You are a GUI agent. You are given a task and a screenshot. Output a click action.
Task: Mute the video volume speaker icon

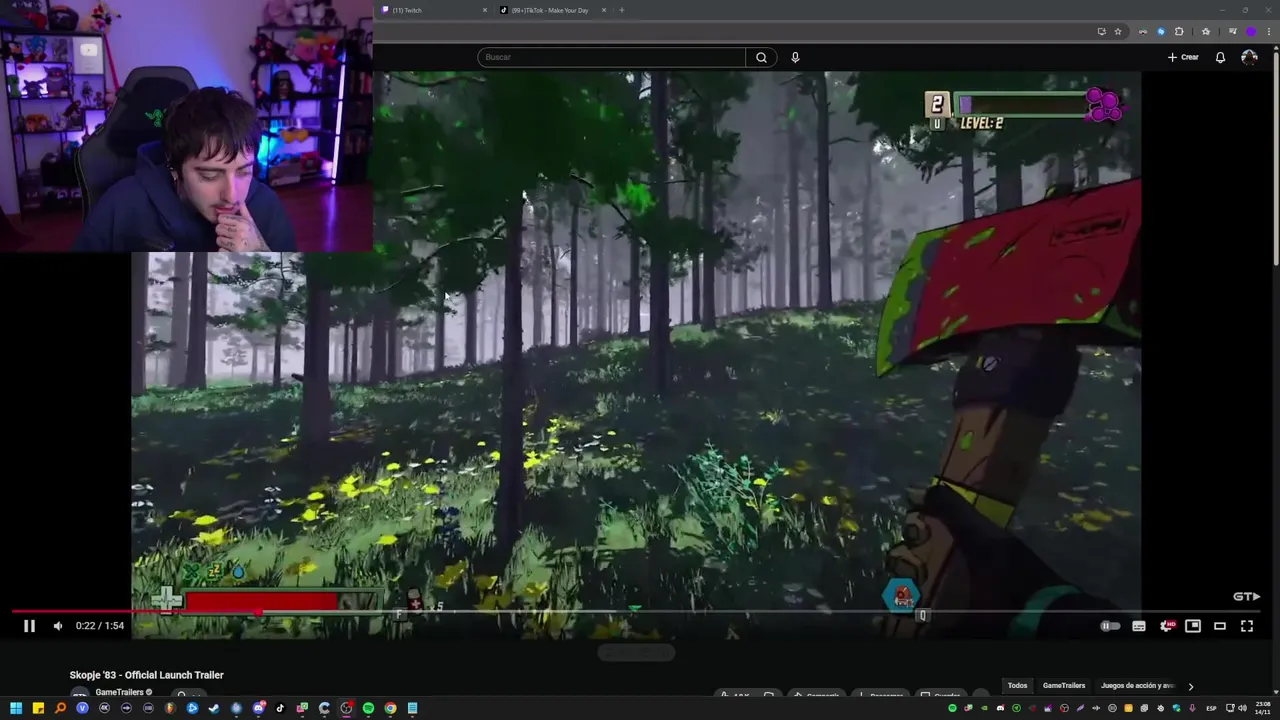pyautogui.click(x=58, y=626)
